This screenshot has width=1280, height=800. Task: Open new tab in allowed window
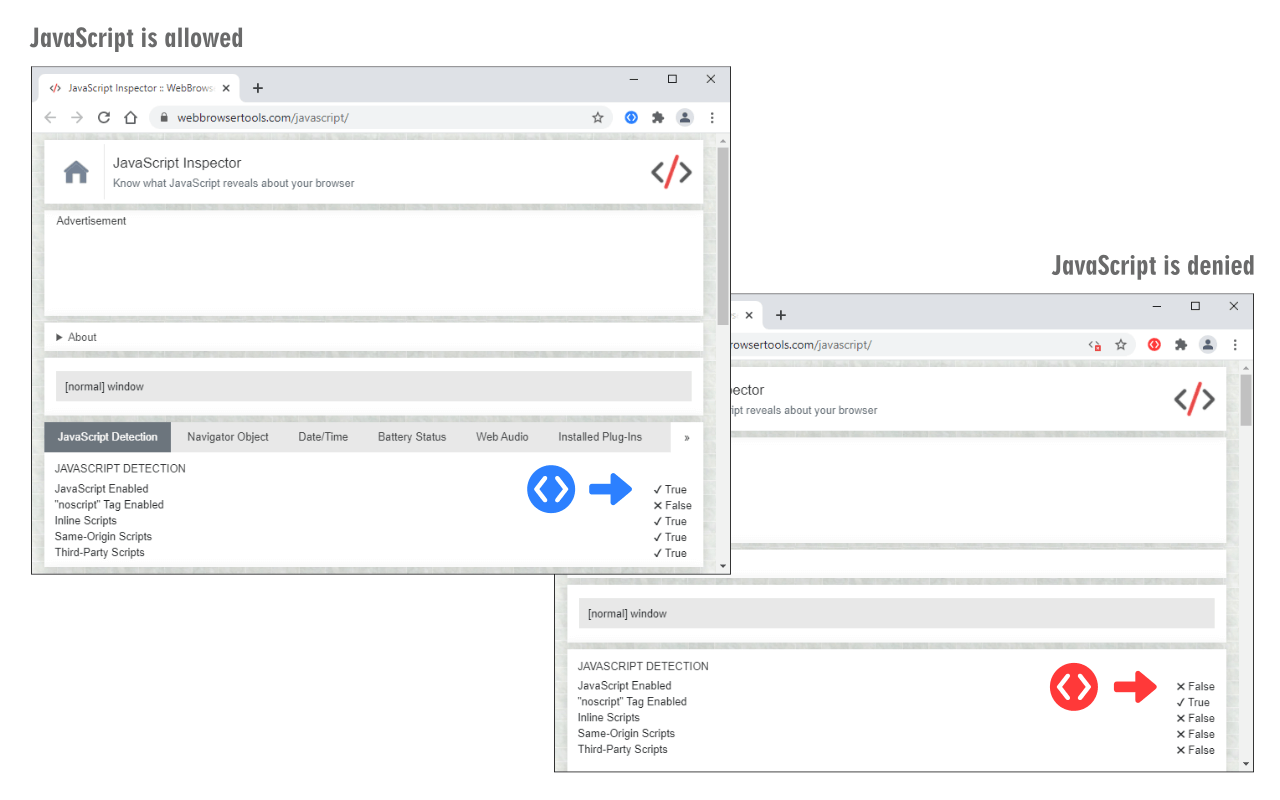point(258,88)
